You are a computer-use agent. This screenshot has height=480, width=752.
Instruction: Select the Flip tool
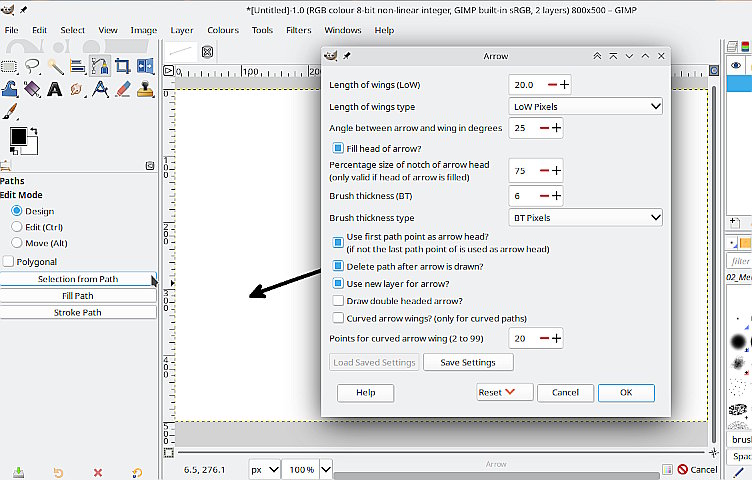point(145,66)
